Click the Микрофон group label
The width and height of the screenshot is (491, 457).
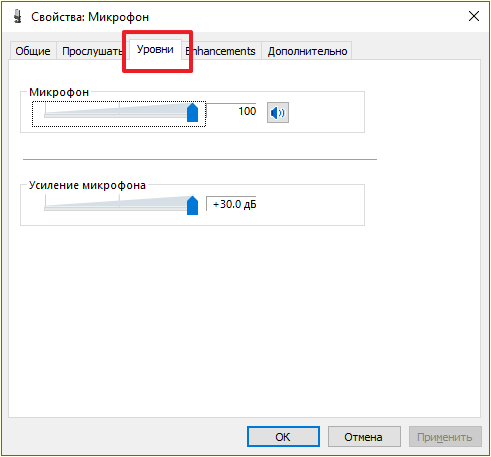click(59, 92)
